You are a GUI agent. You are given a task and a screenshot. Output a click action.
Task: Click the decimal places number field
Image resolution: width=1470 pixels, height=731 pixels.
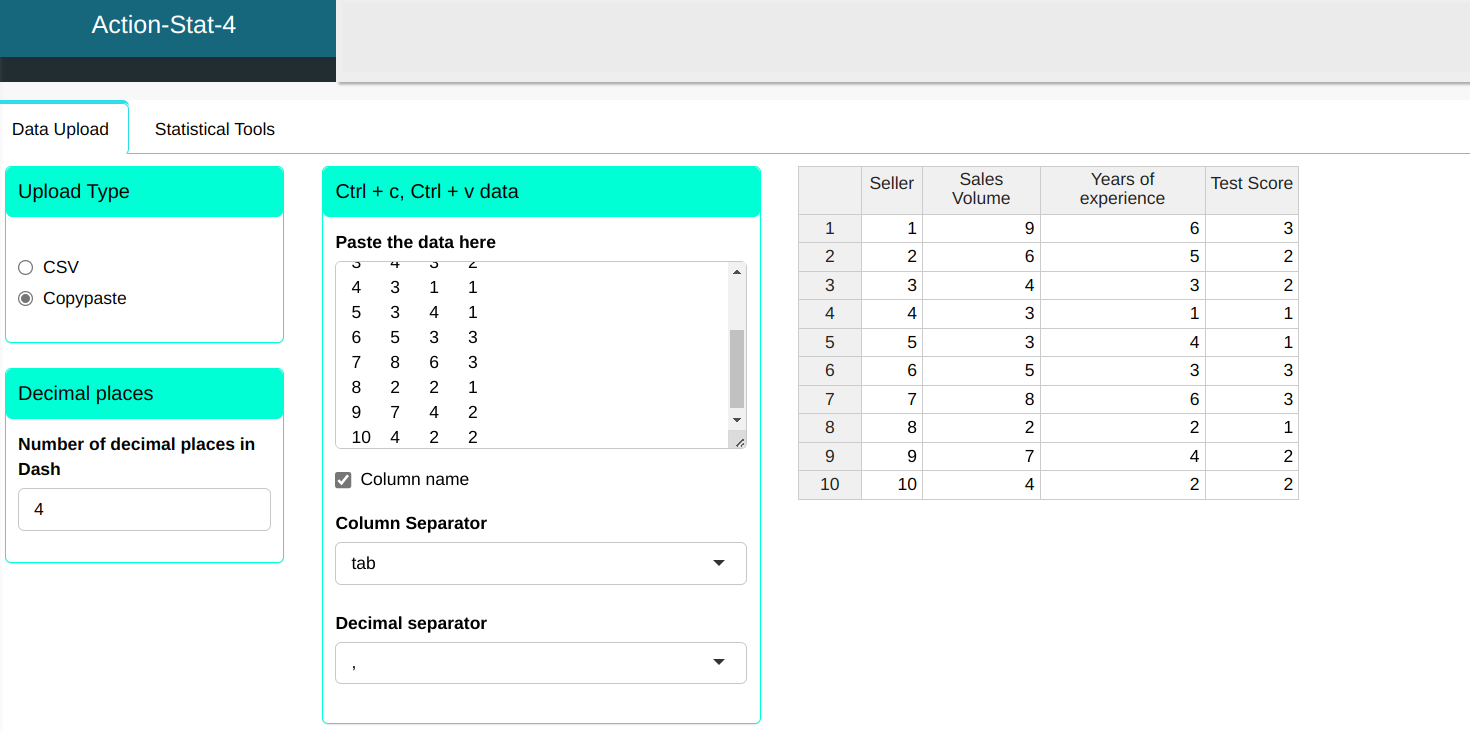[144, 509]
